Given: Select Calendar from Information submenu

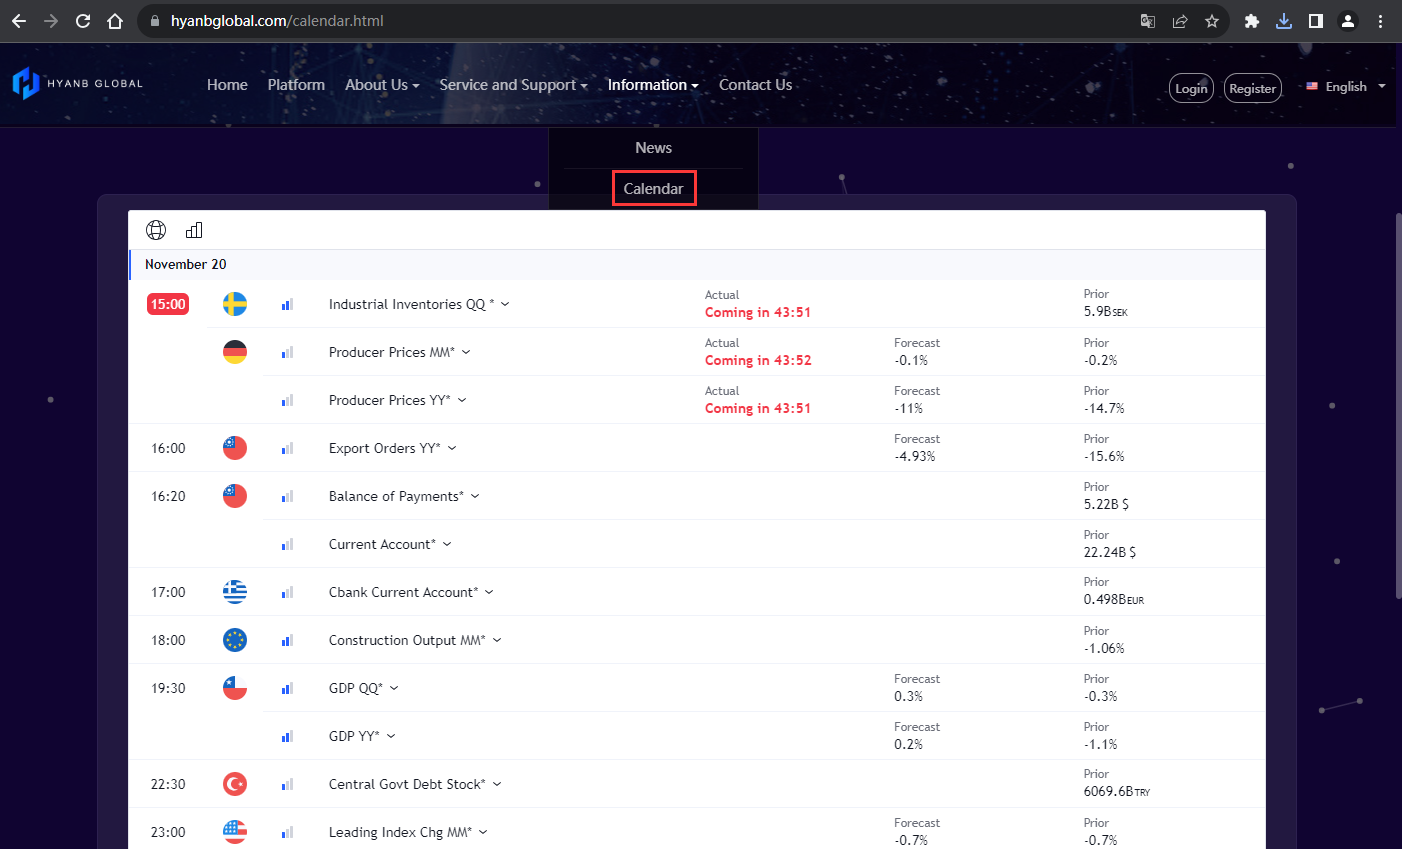Looking at the screenshot, I should [x=654, y=189].
